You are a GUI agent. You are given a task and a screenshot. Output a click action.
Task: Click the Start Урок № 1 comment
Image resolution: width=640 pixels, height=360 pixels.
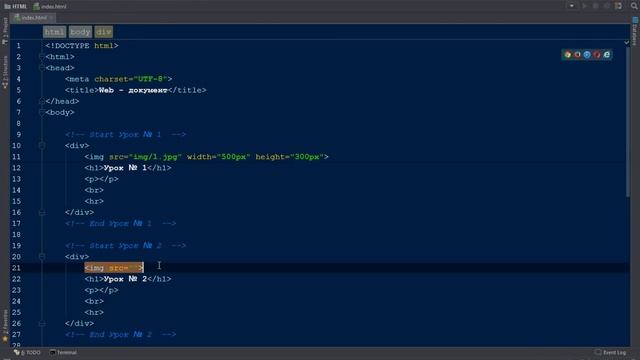coord(125,134)
